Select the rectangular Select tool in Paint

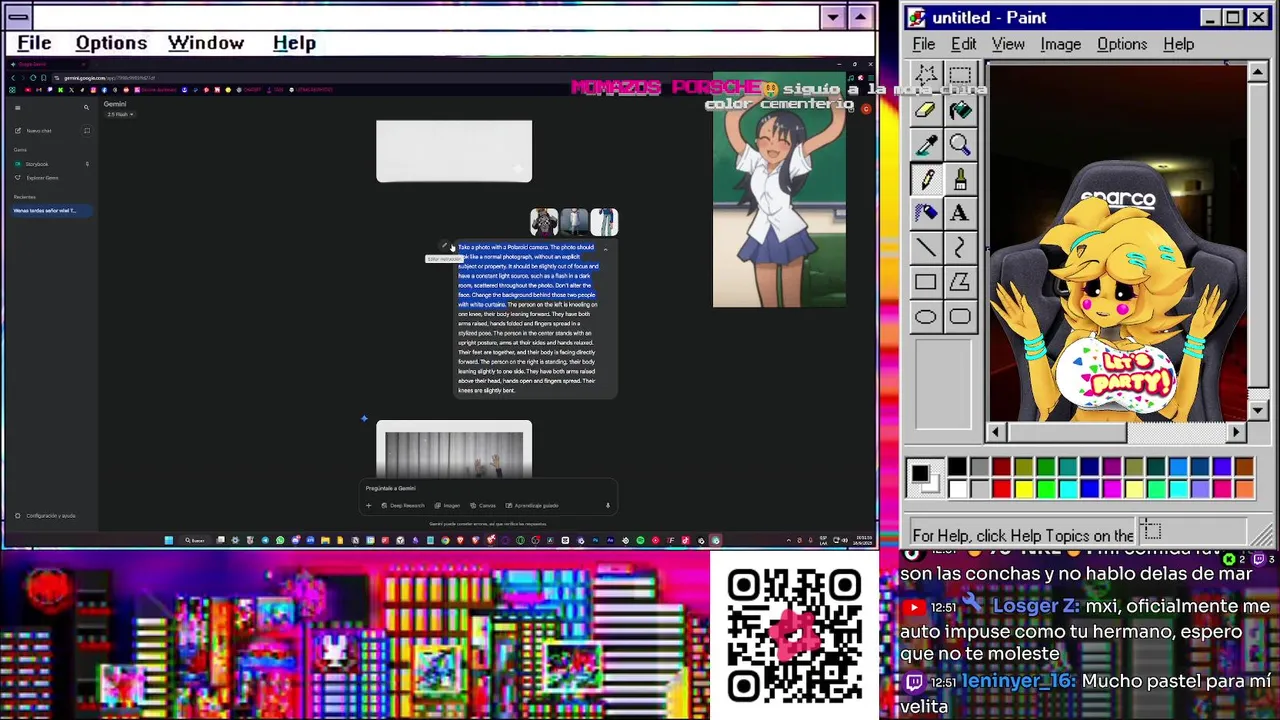[x=960, y=76]
